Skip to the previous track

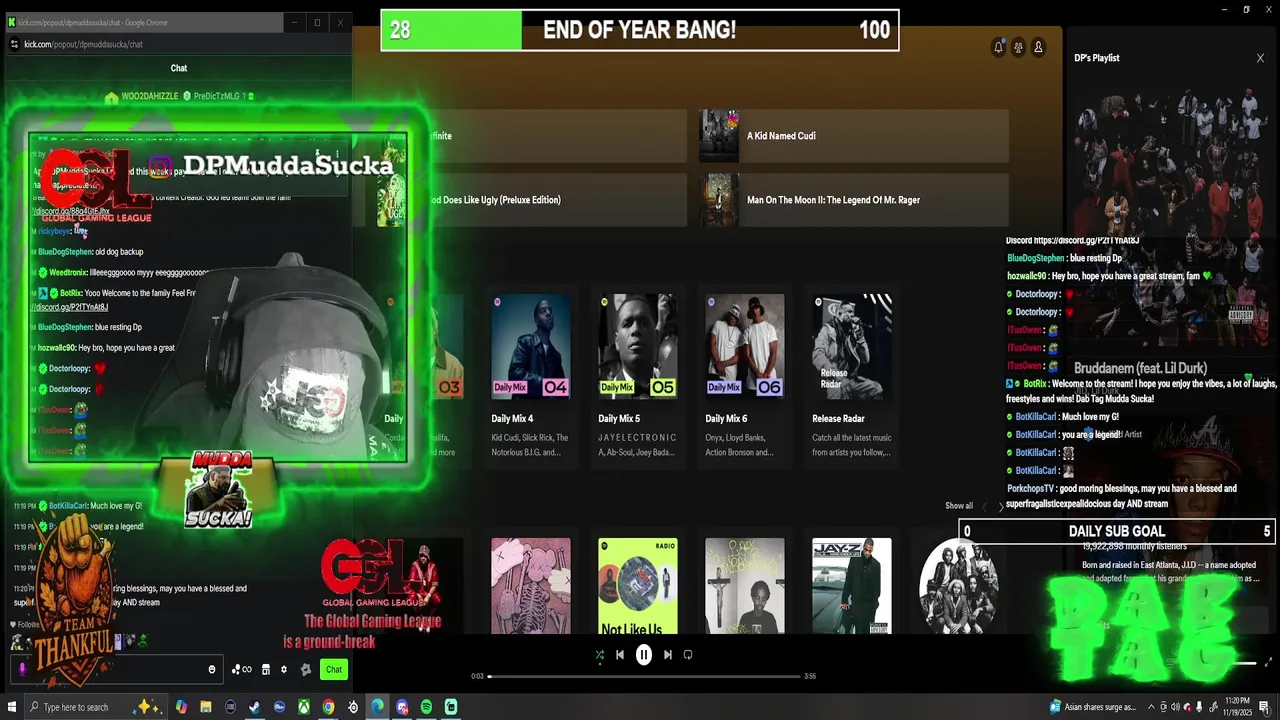(620, 655)
